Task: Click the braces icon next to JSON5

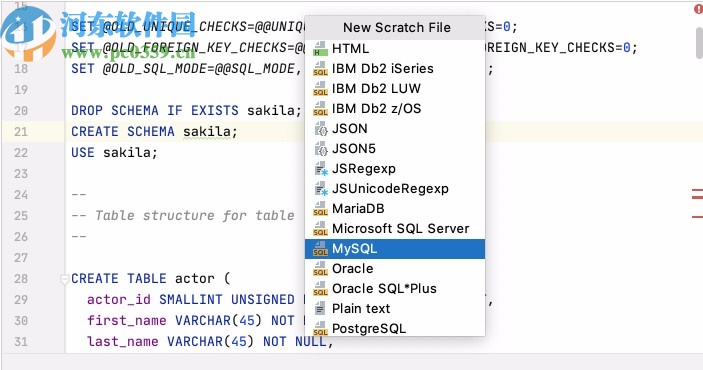Action: click(x=321, y=149)
